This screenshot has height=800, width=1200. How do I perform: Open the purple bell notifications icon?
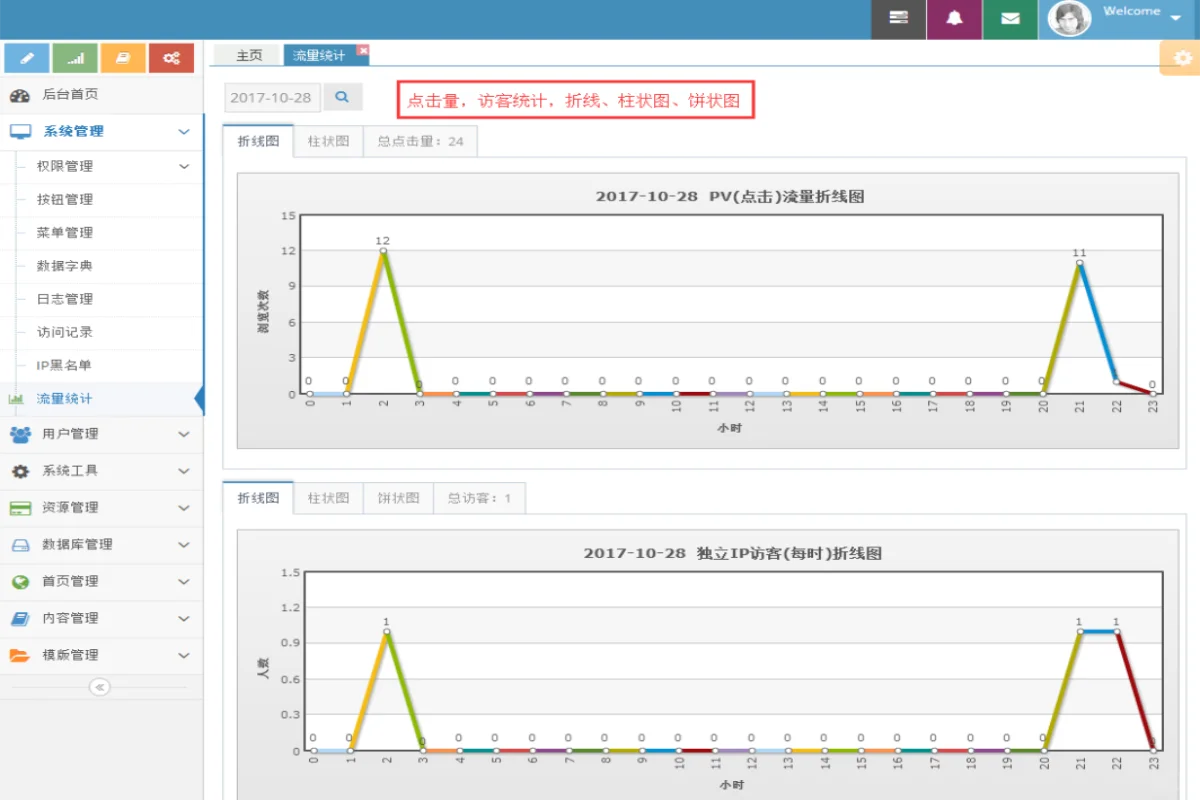coord(954,19)
